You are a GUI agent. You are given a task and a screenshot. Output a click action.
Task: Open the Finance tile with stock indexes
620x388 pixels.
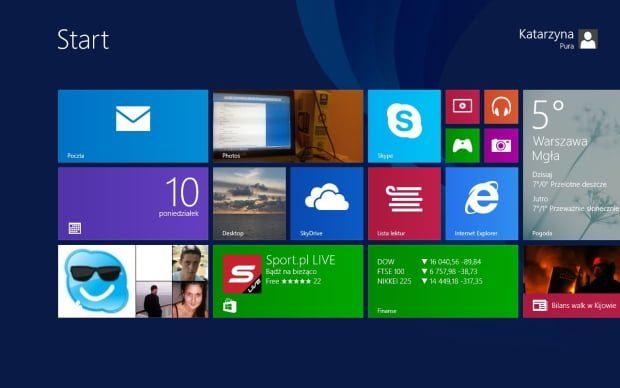pyautogui.click(x=443, y=281)
